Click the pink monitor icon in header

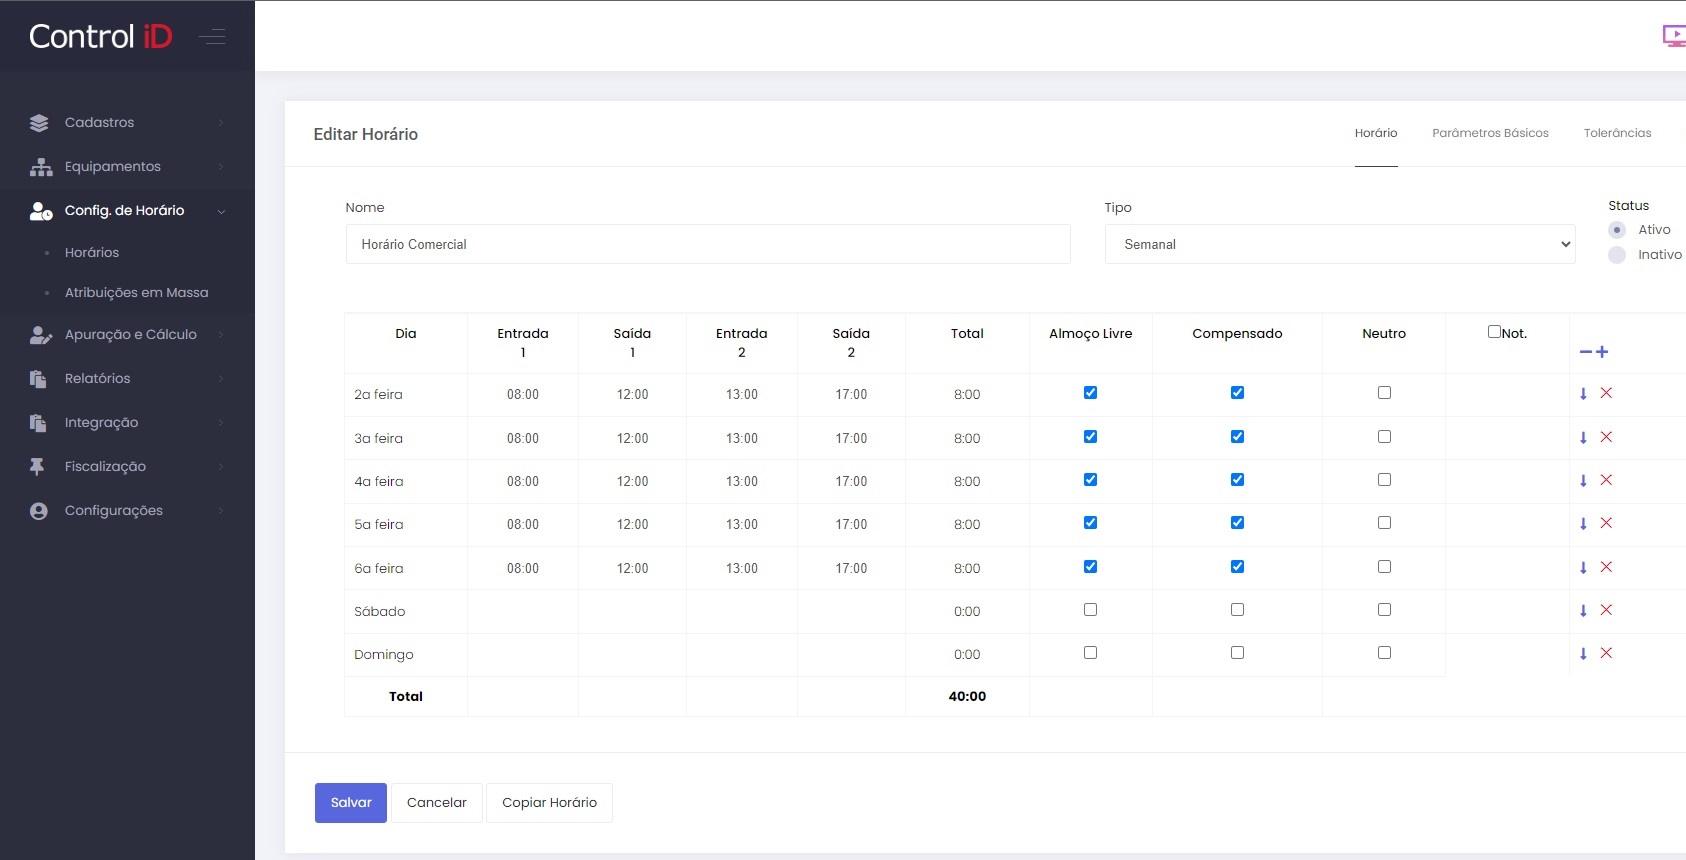tap(1673, 37)
